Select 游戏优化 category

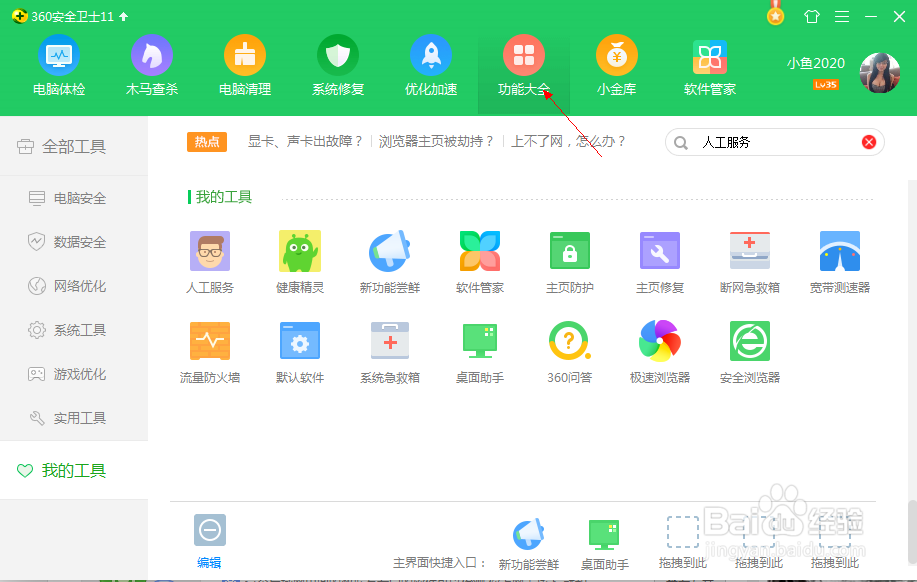[74, 374]
